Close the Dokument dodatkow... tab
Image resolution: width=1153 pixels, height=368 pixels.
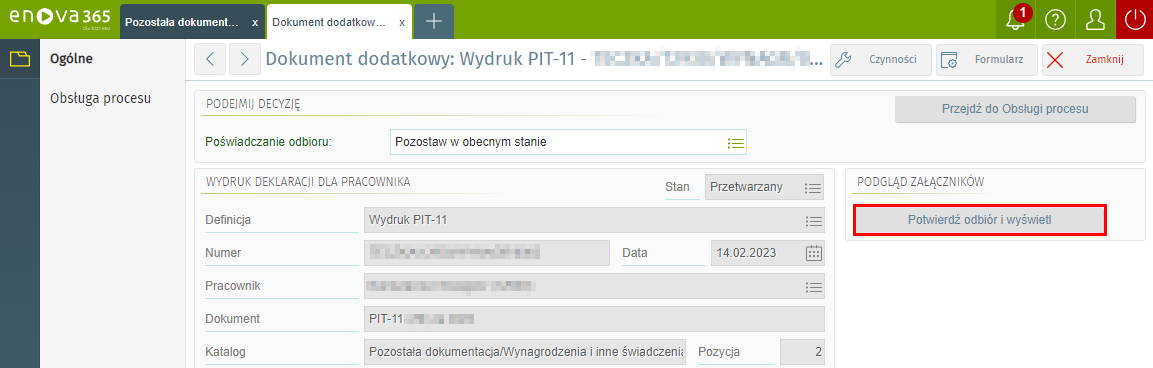click(x=401, y=22)
